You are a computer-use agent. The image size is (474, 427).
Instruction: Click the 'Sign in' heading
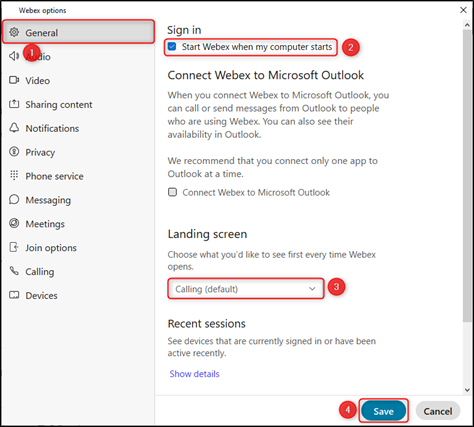point(184,30)
